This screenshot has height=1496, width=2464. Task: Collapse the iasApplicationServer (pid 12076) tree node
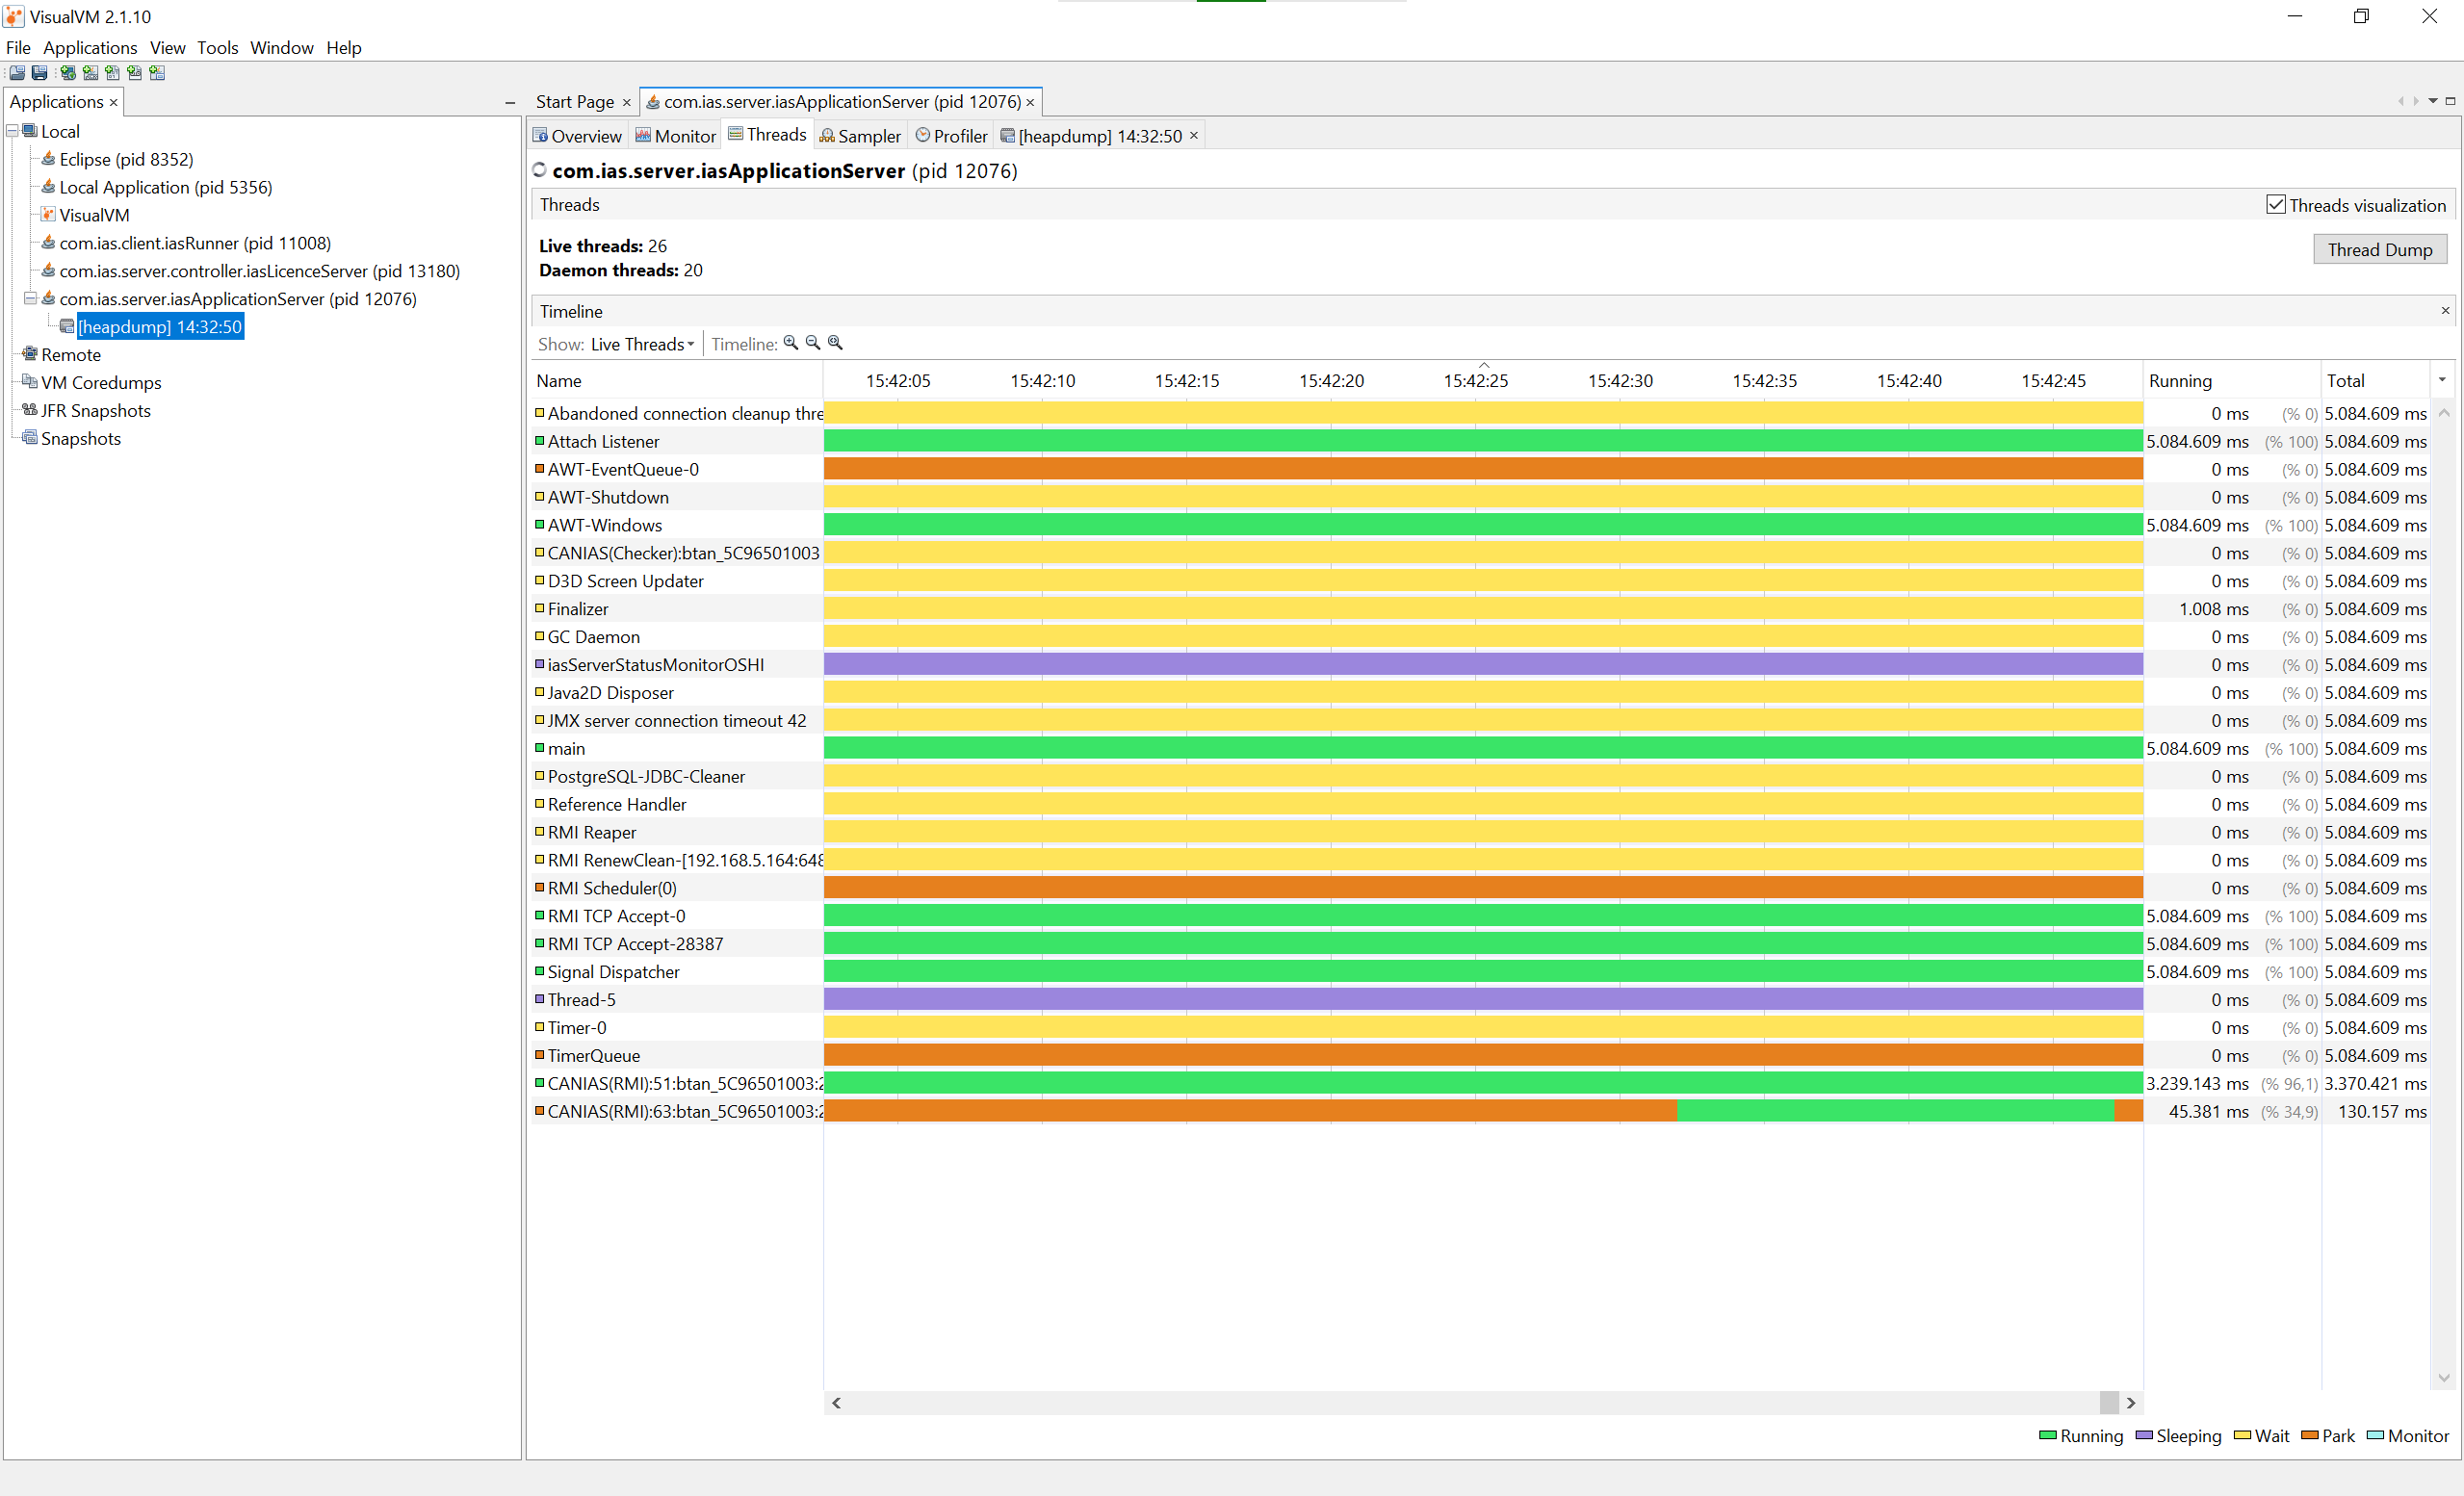coord(30,298)
